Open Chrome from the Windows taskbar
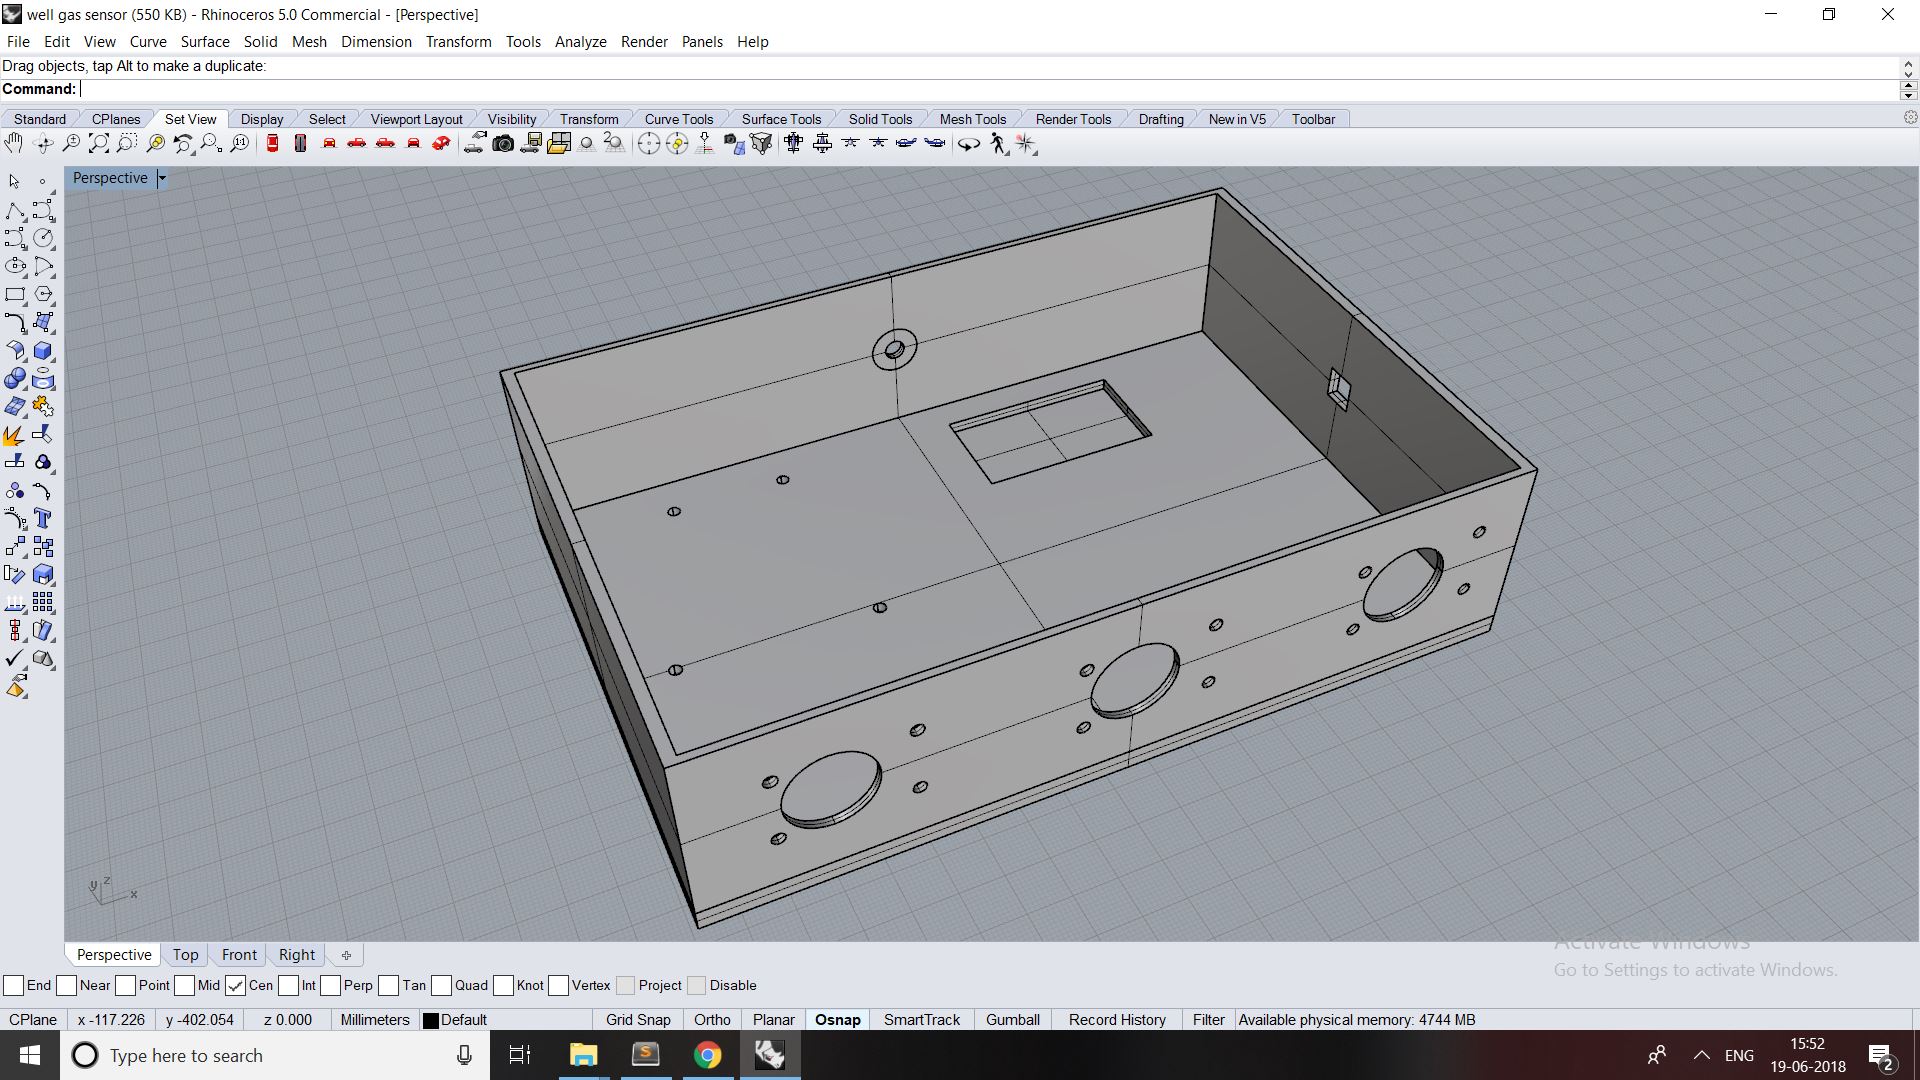The image size is (1920, 1080). (707, 1055)
